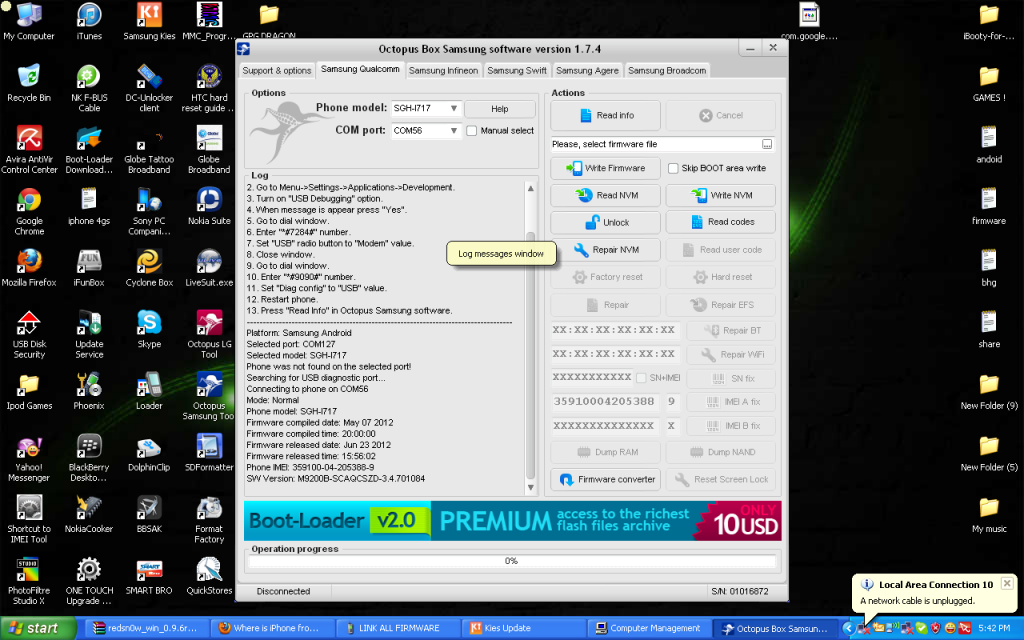Image resolution: width=1024 pixels, height=640 pixels.
Task: Switch to Support & options tab
Action: 277,71
